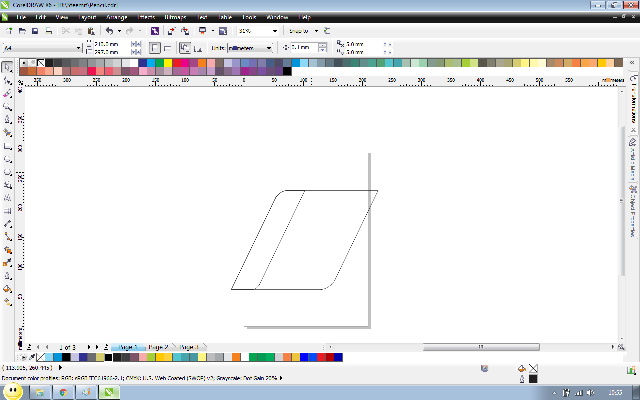The width and height of the screenshot is (640, 400).
Task: Add page button after navigator
Action: coord(106,347)
